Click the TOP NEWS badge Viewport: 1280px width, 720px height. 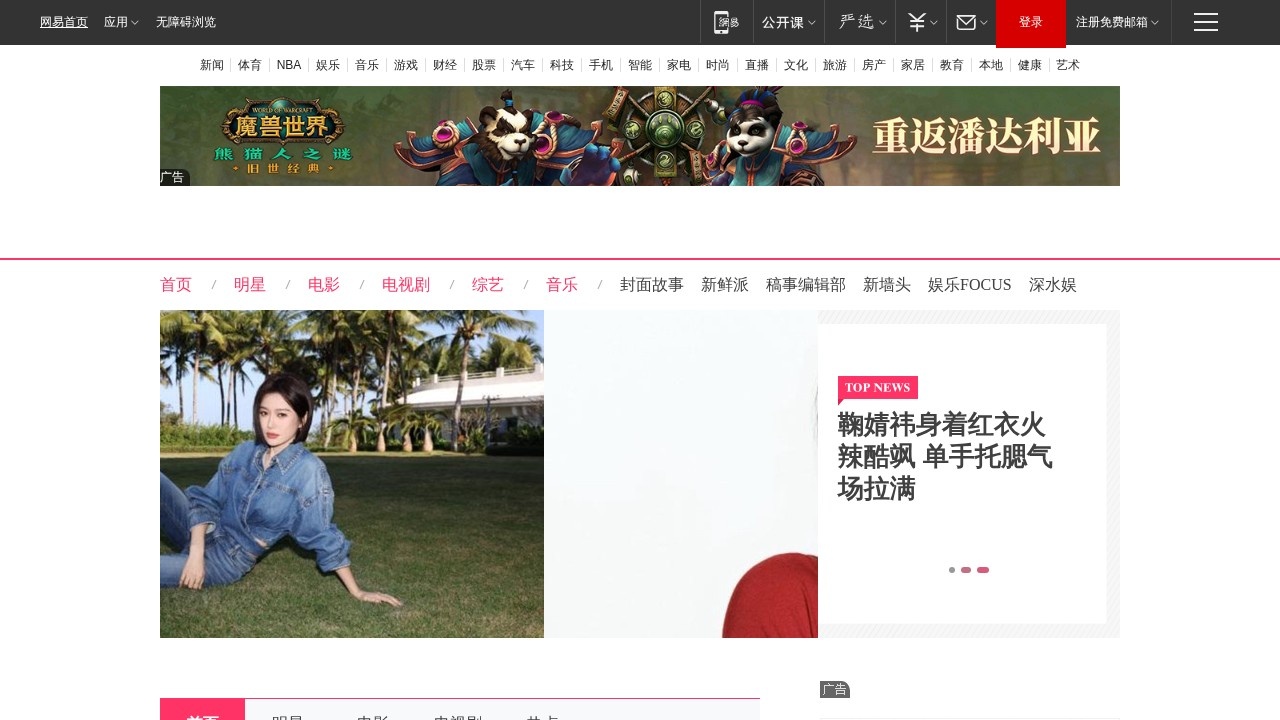pos(877,388)
